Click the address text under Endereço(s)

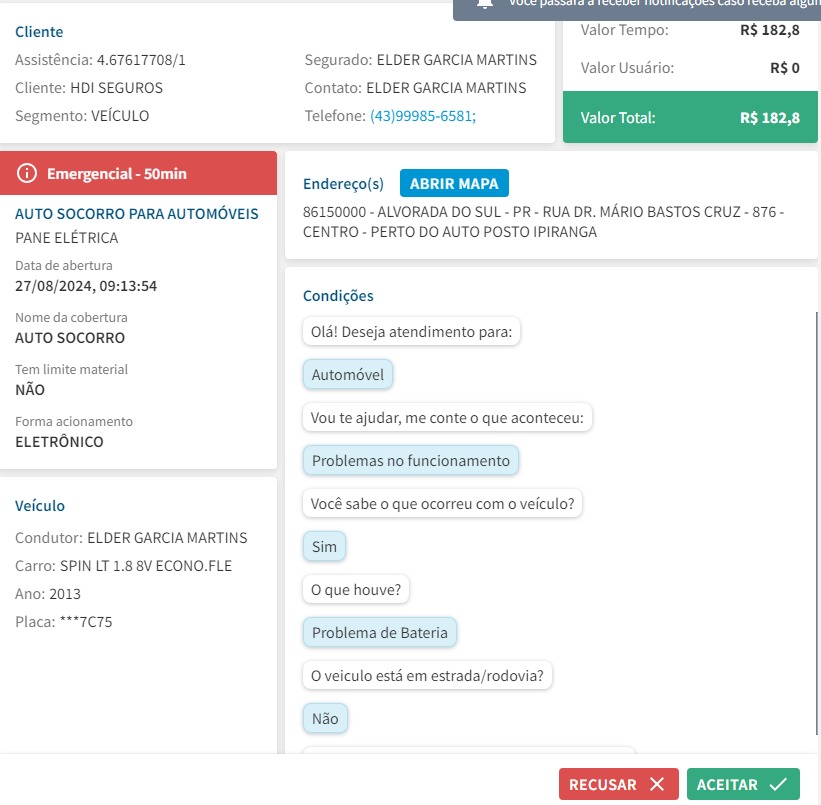tap(543, 222)
